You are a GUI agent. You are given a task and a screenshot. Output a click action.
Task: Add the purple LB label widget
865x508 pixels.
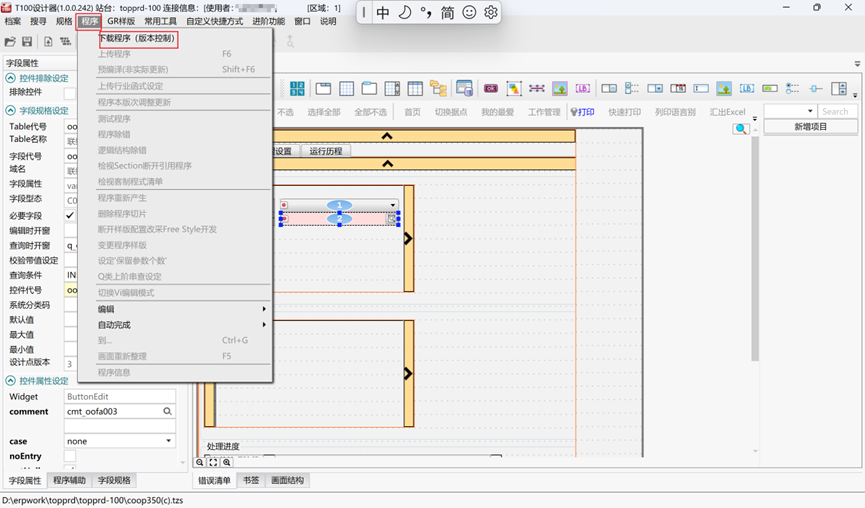(583, 88)
